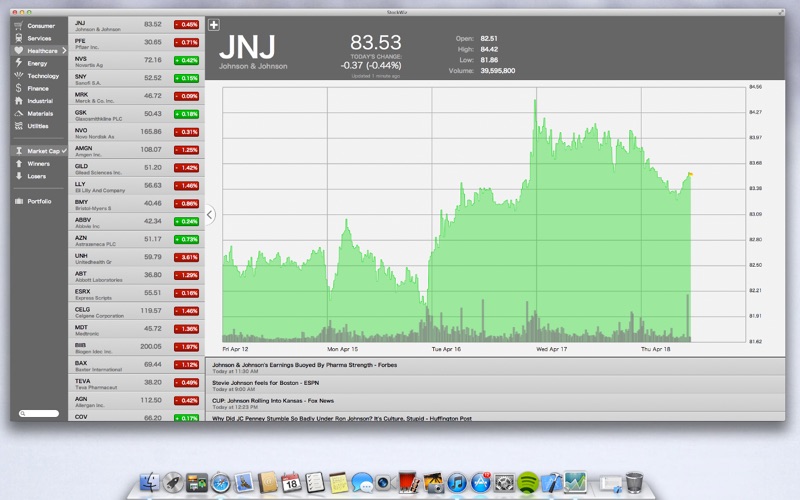Open Safari compass in the dock

[220, 482]
